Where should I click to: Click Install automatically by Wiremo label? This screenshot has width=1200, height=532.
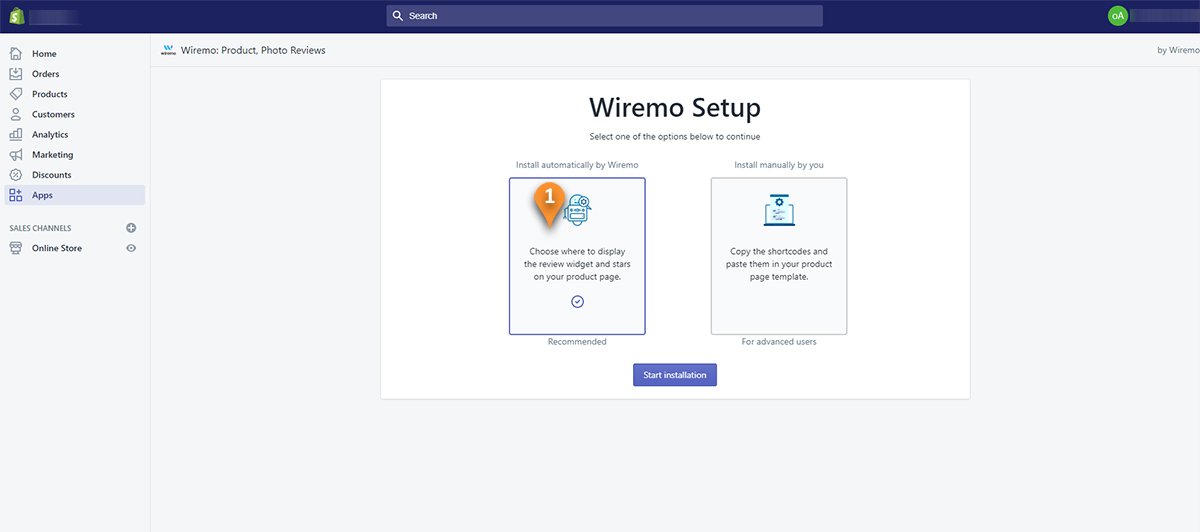(x=577, y=165)
